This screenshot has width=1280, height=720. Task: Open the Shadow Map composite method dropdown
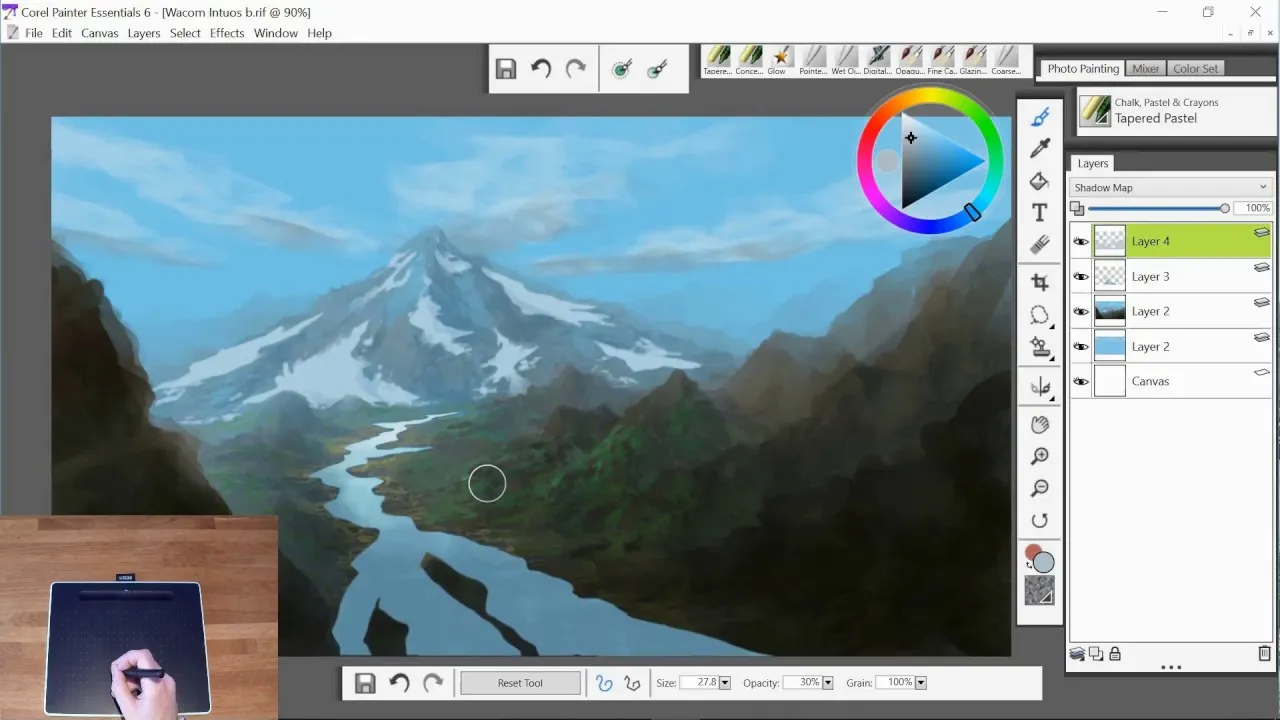(1170, 187)
